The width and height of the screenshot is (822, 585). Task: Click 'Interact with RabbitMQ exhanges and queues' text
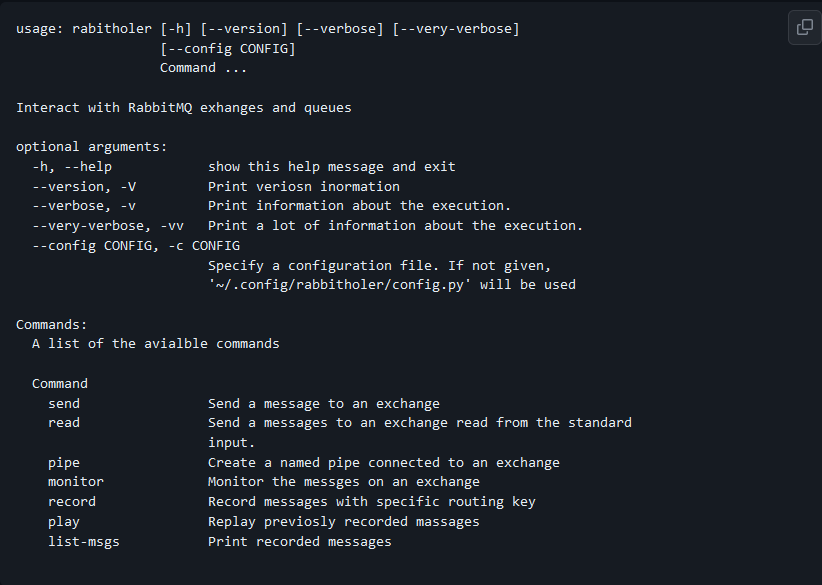(183, 108)
